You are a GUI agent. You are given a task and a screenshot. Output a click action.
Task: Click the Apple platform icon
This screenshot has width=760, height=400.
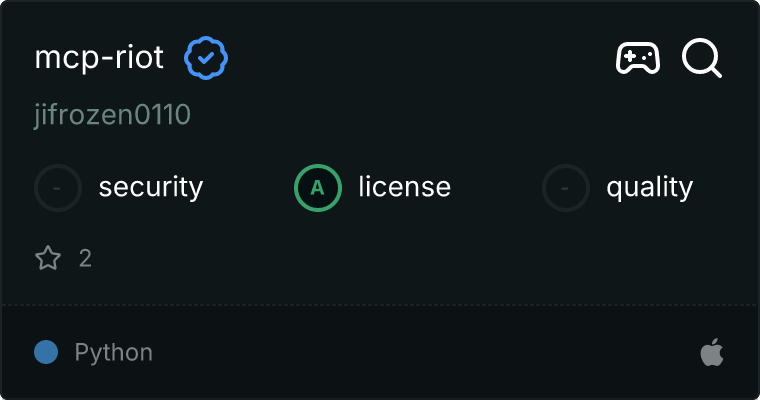click(x=711, y=352)
